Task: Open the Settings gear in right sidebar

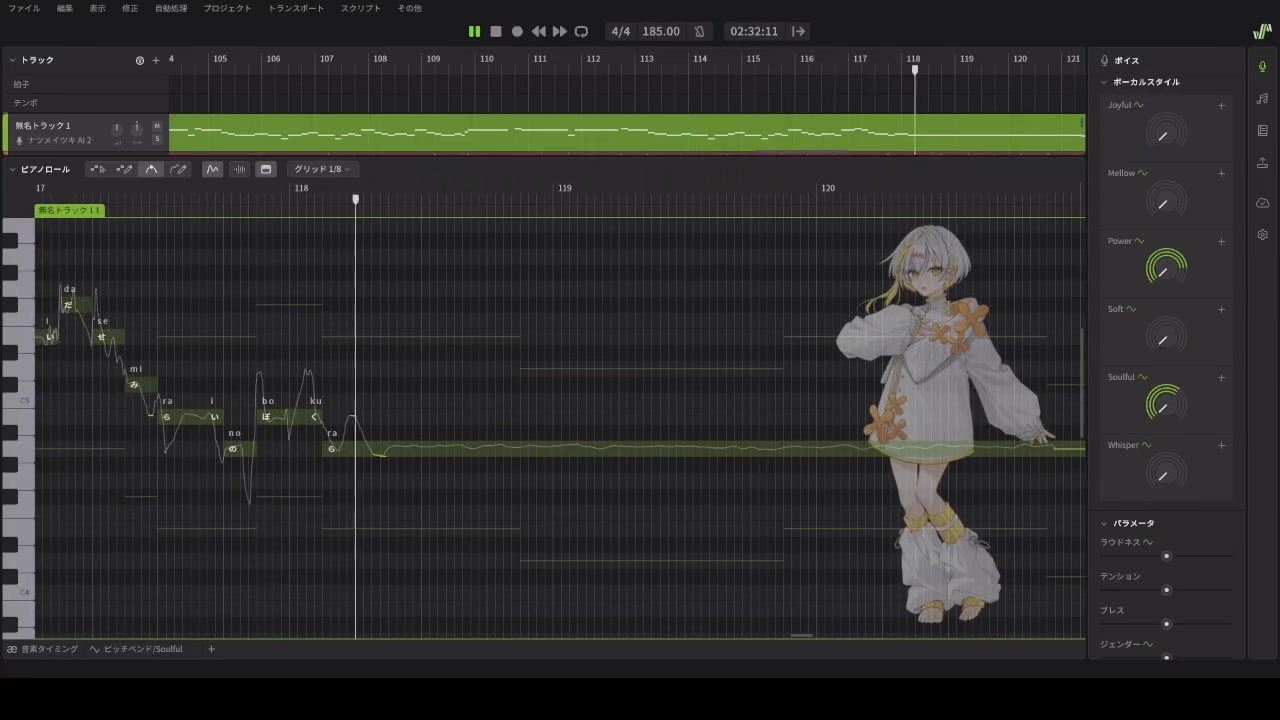Action: [x=1262, y=235]
